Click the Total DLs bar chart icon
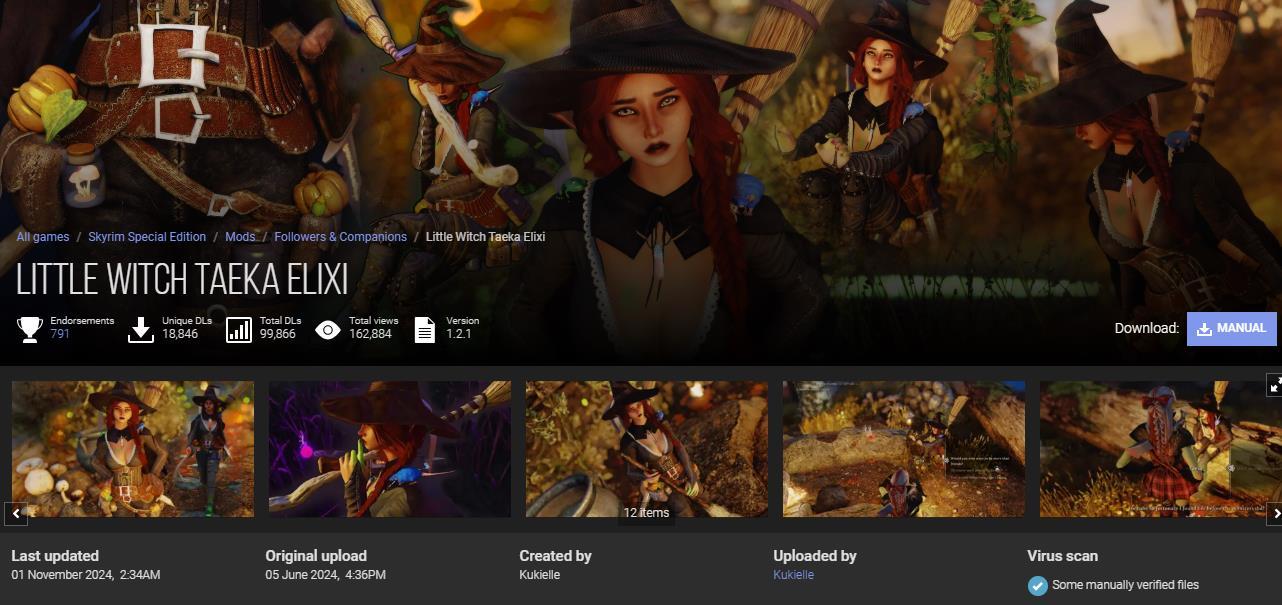Viewport: 1282px width, 605px height. pyautogui.click(x=239, y=329)
